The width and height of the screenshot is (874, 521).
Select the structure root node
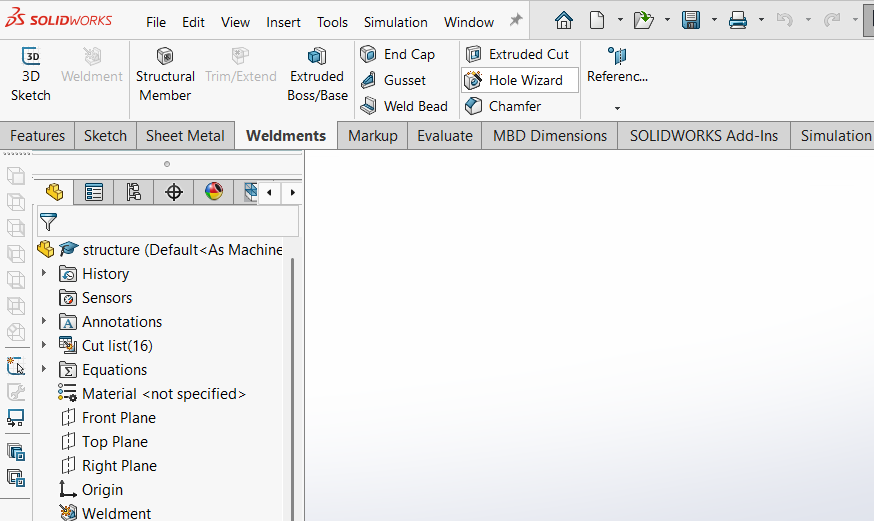161,249
